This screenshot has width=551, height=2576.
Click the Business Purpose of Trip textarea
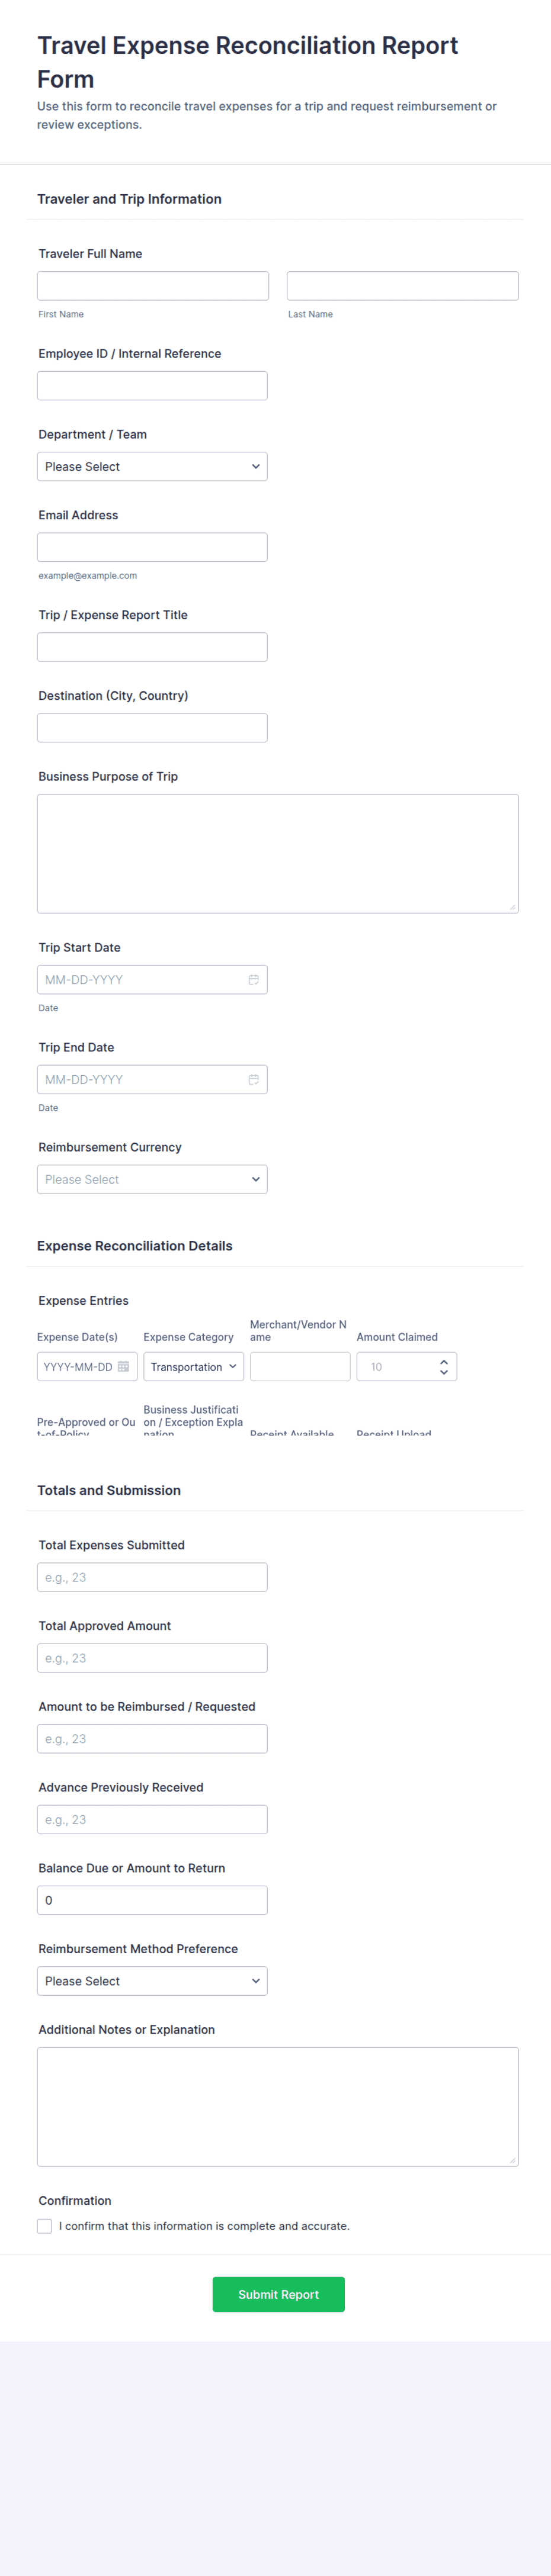tap(277, 853)
